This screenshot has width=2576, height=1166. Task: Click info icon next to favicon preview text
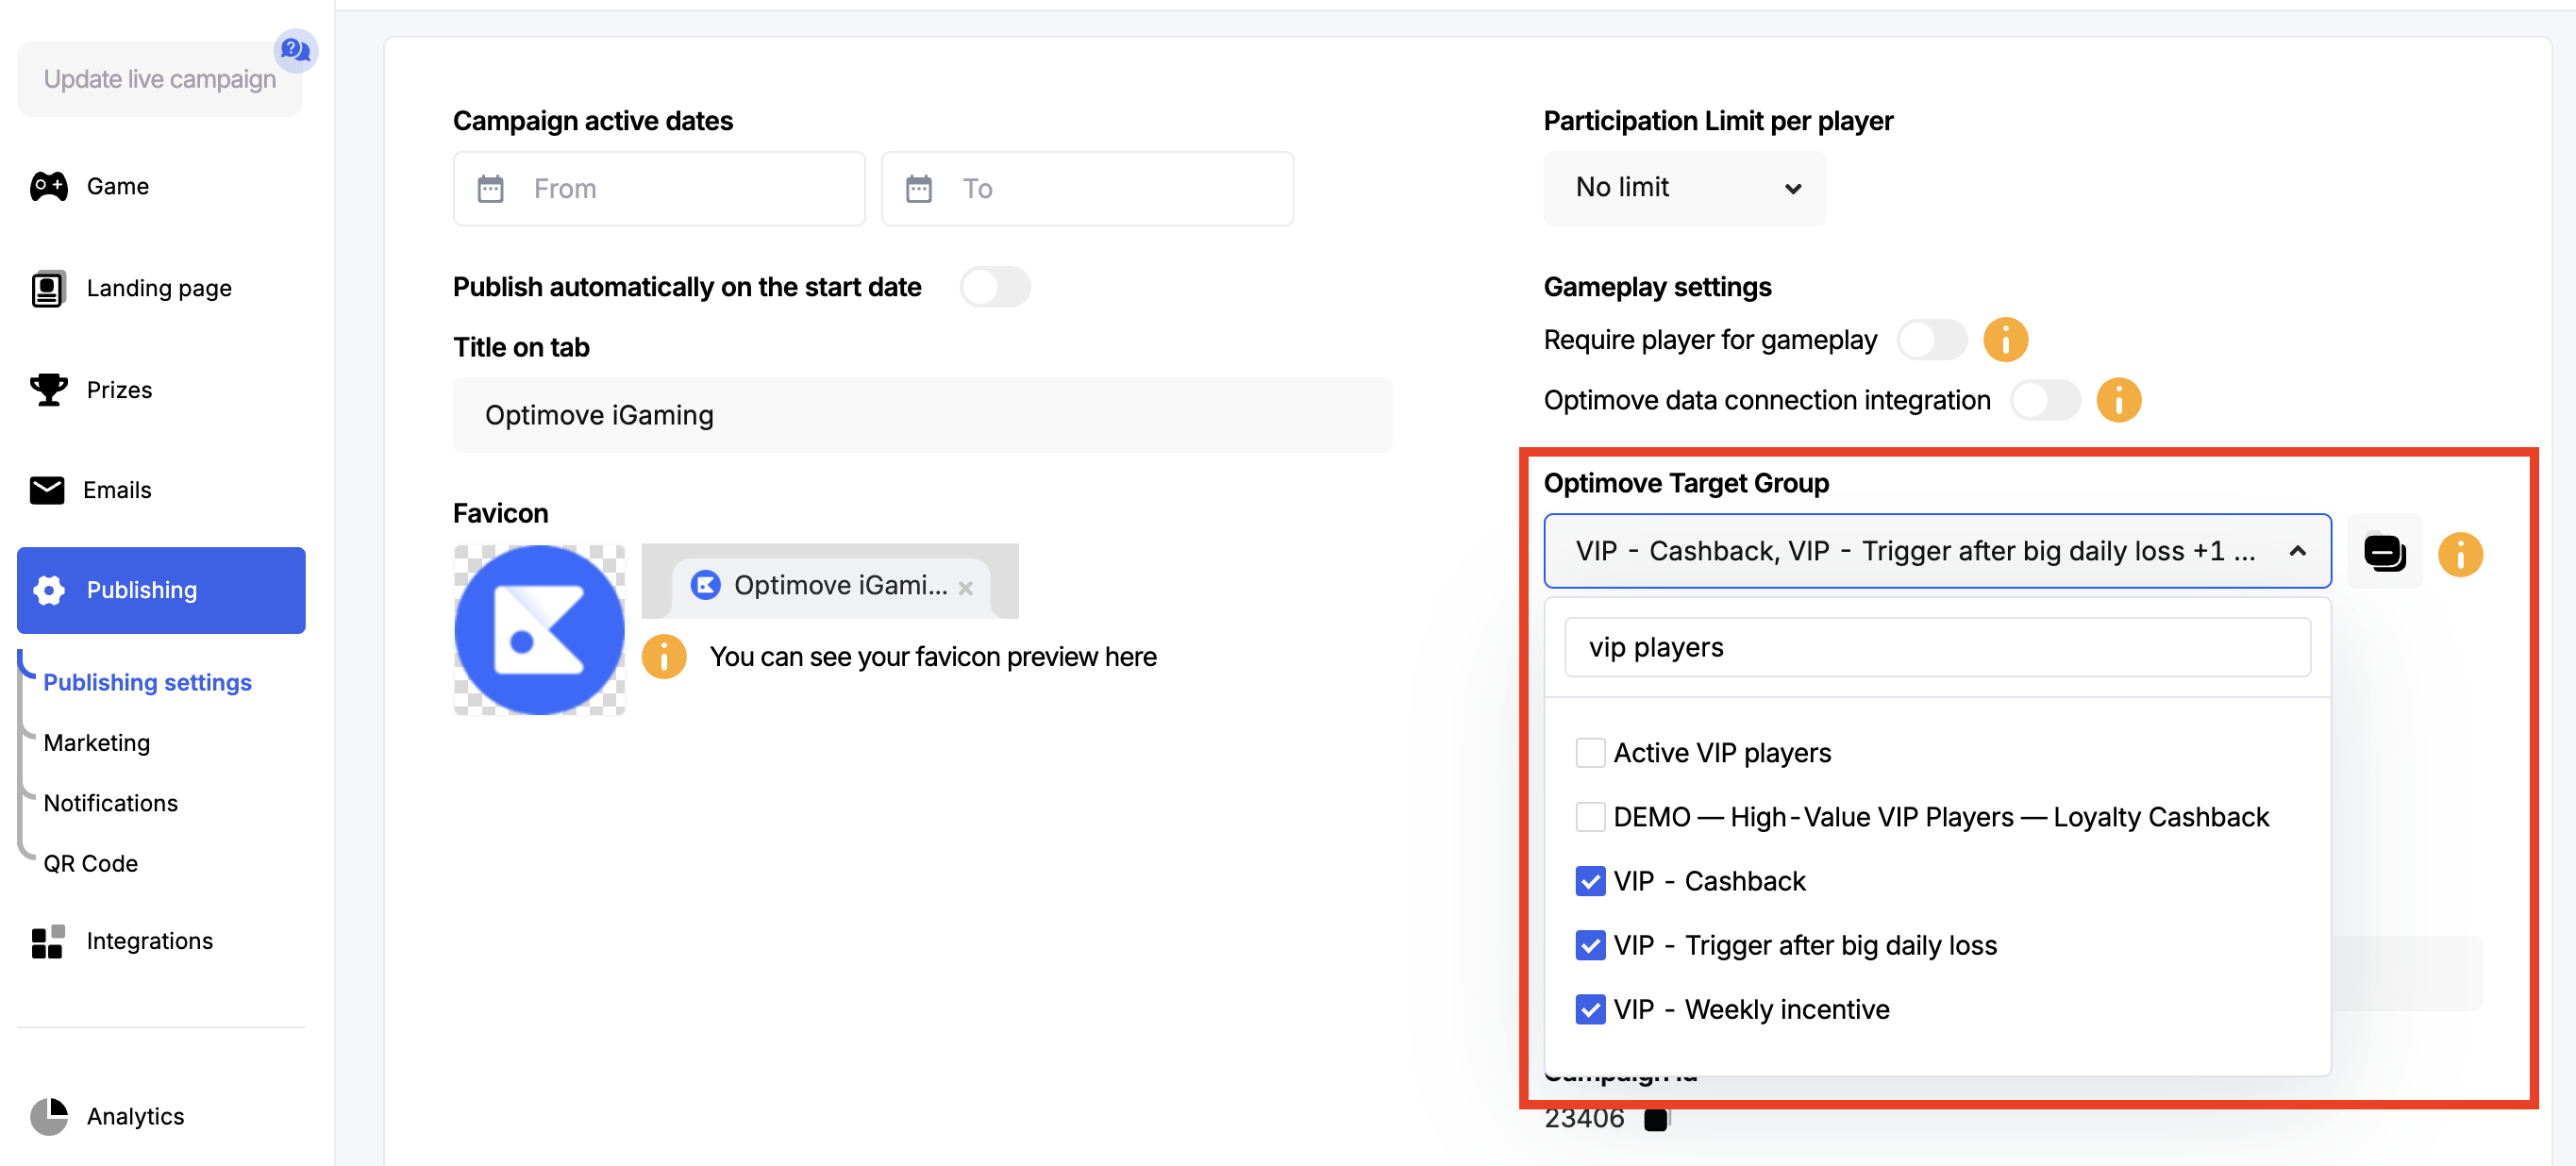pos(664,657)
